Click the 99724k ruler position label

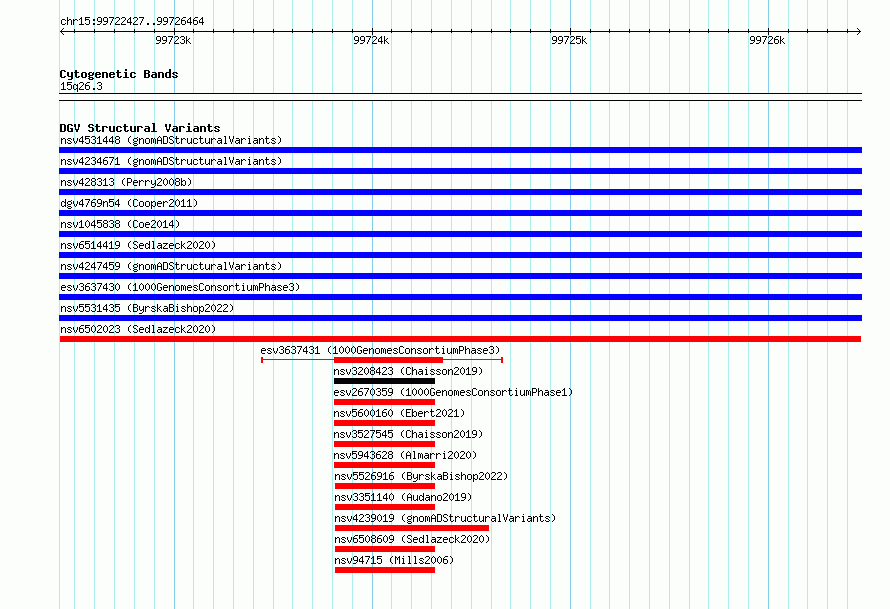371,40
